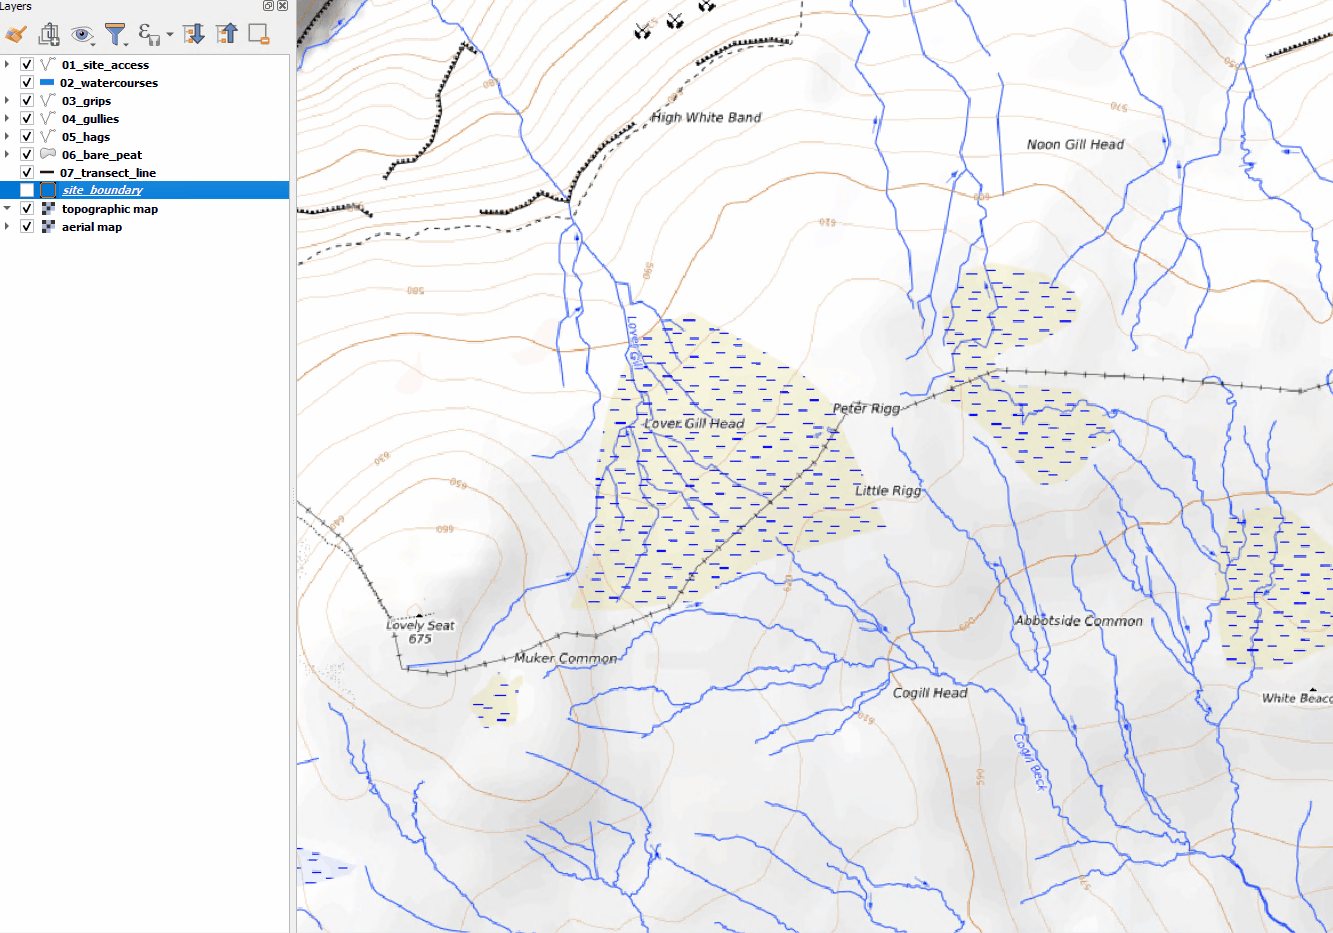The height and width of the screenshot is (933, 1333).
Task: Click the Filter Legend funnel icon
Action: click(x=116, y=35)
